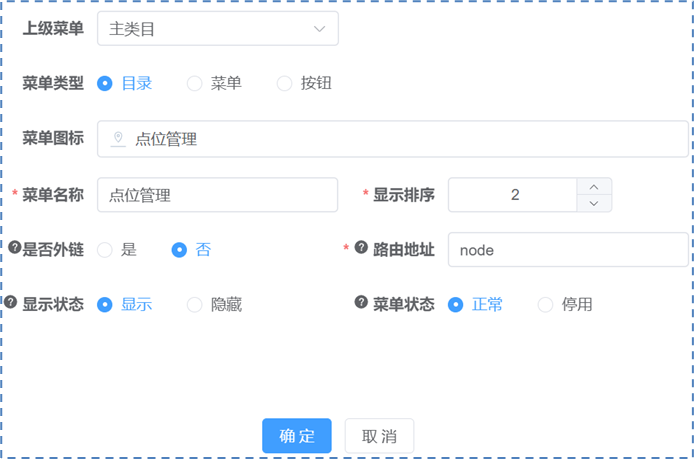Set 是否外链 to 是
The image size is (694, 459).
(104, 250)
